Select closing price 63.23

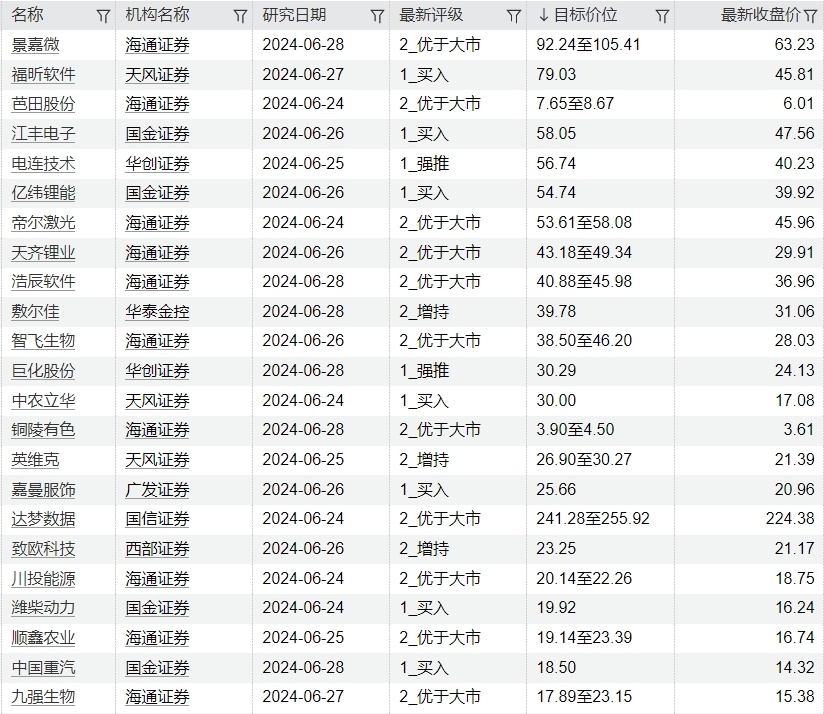[795, 45]
